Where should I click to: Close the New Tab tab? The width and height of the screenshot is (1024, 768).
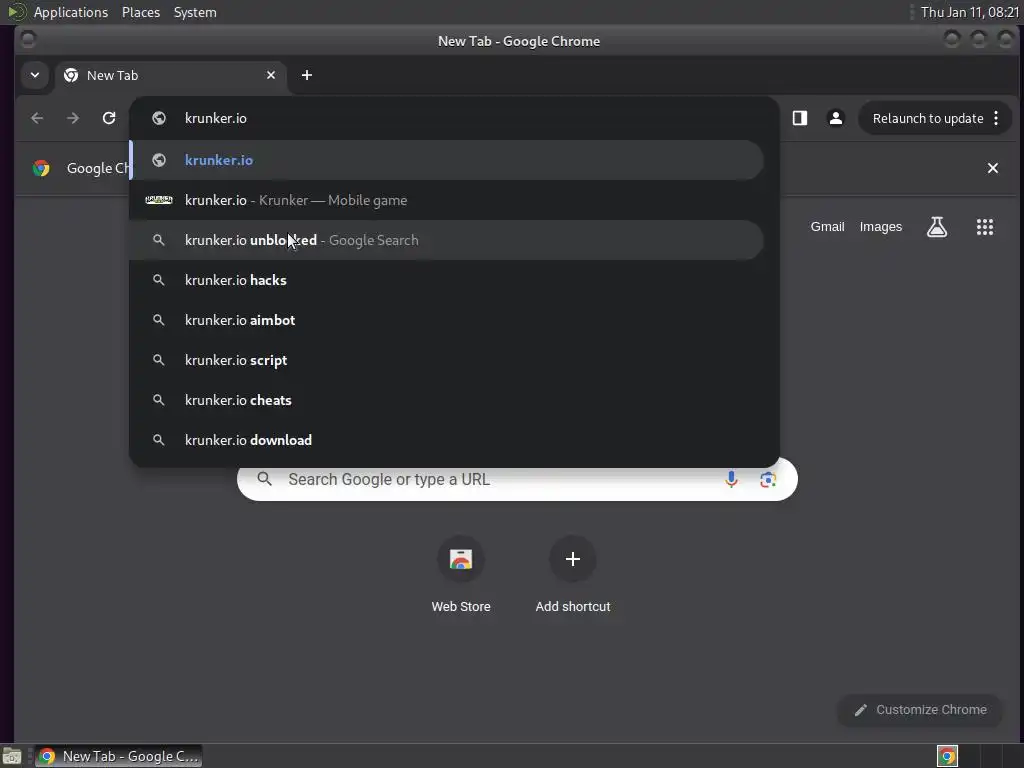click(271, 75)
